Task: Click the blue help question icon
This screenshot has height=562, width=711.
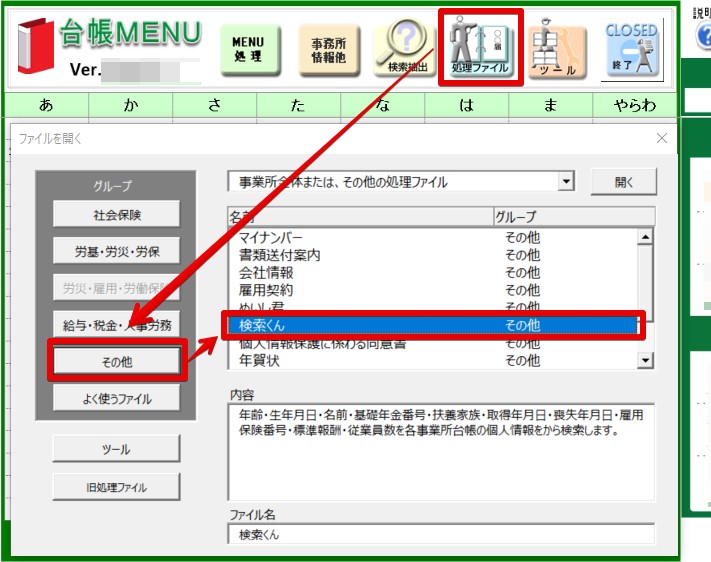Action: pos(704,35)
